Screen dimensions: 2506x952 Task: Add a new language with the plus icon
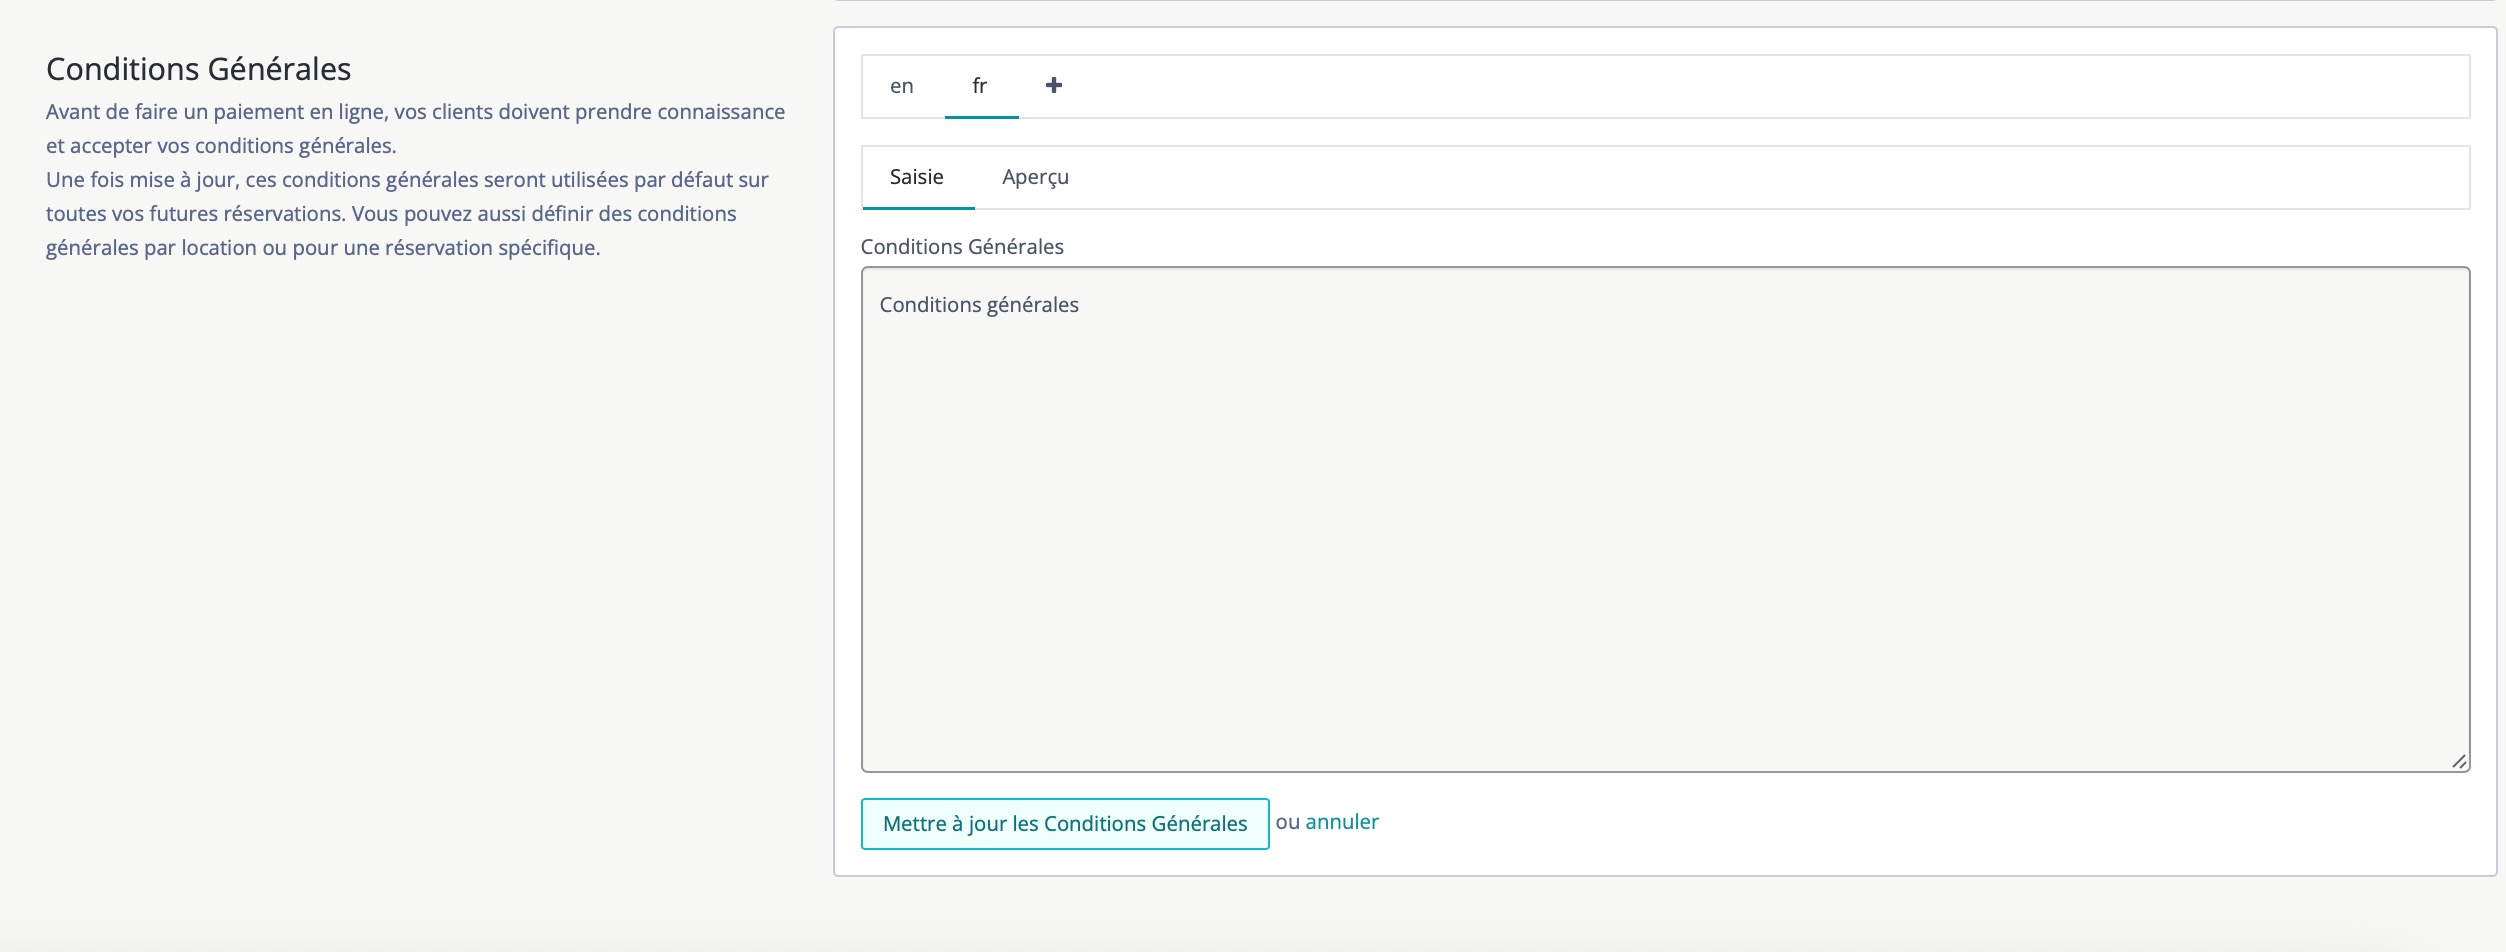pos(1053,86)
